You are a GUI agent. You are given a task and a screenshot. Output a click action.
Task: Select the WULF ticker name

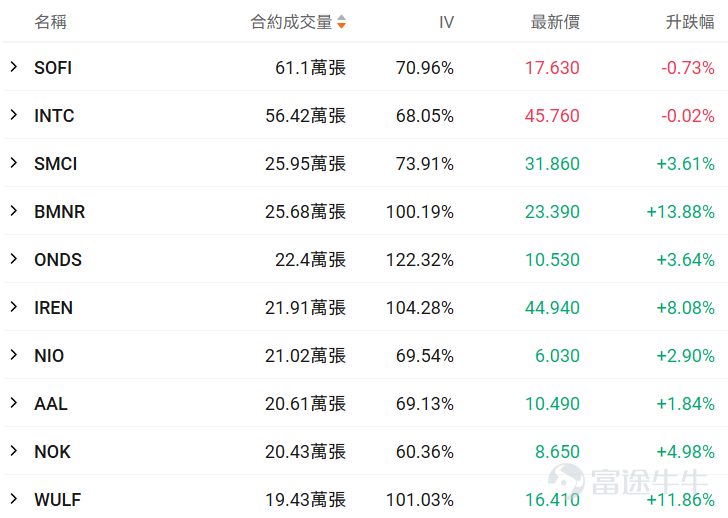pyautogui.click(x=58, y=500)
